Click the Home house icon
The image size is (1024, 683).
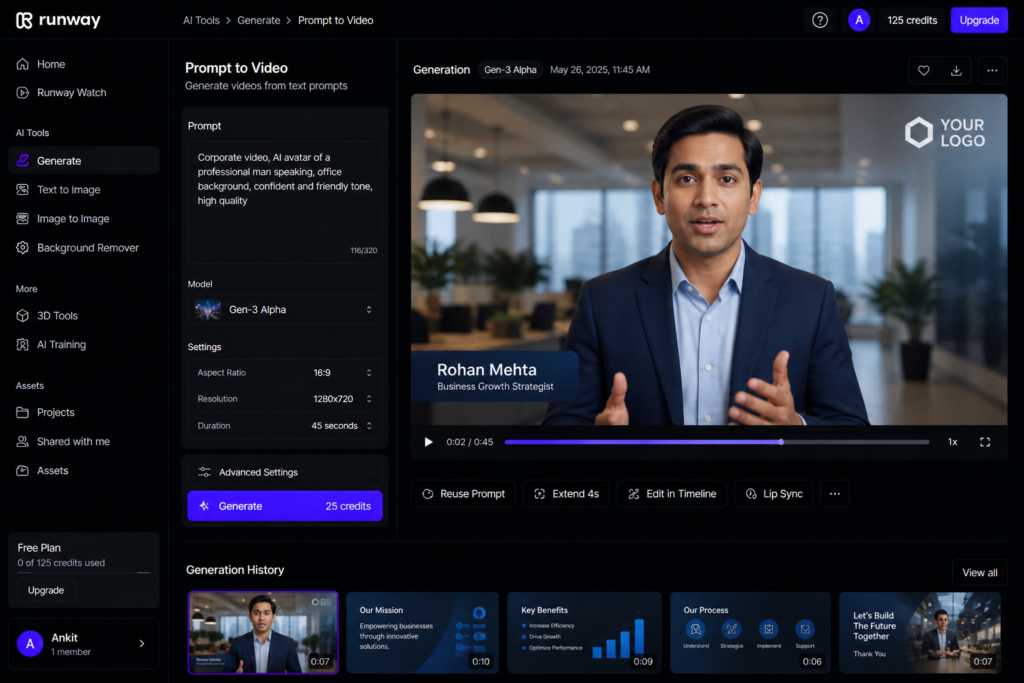click(x=23, y=64)
